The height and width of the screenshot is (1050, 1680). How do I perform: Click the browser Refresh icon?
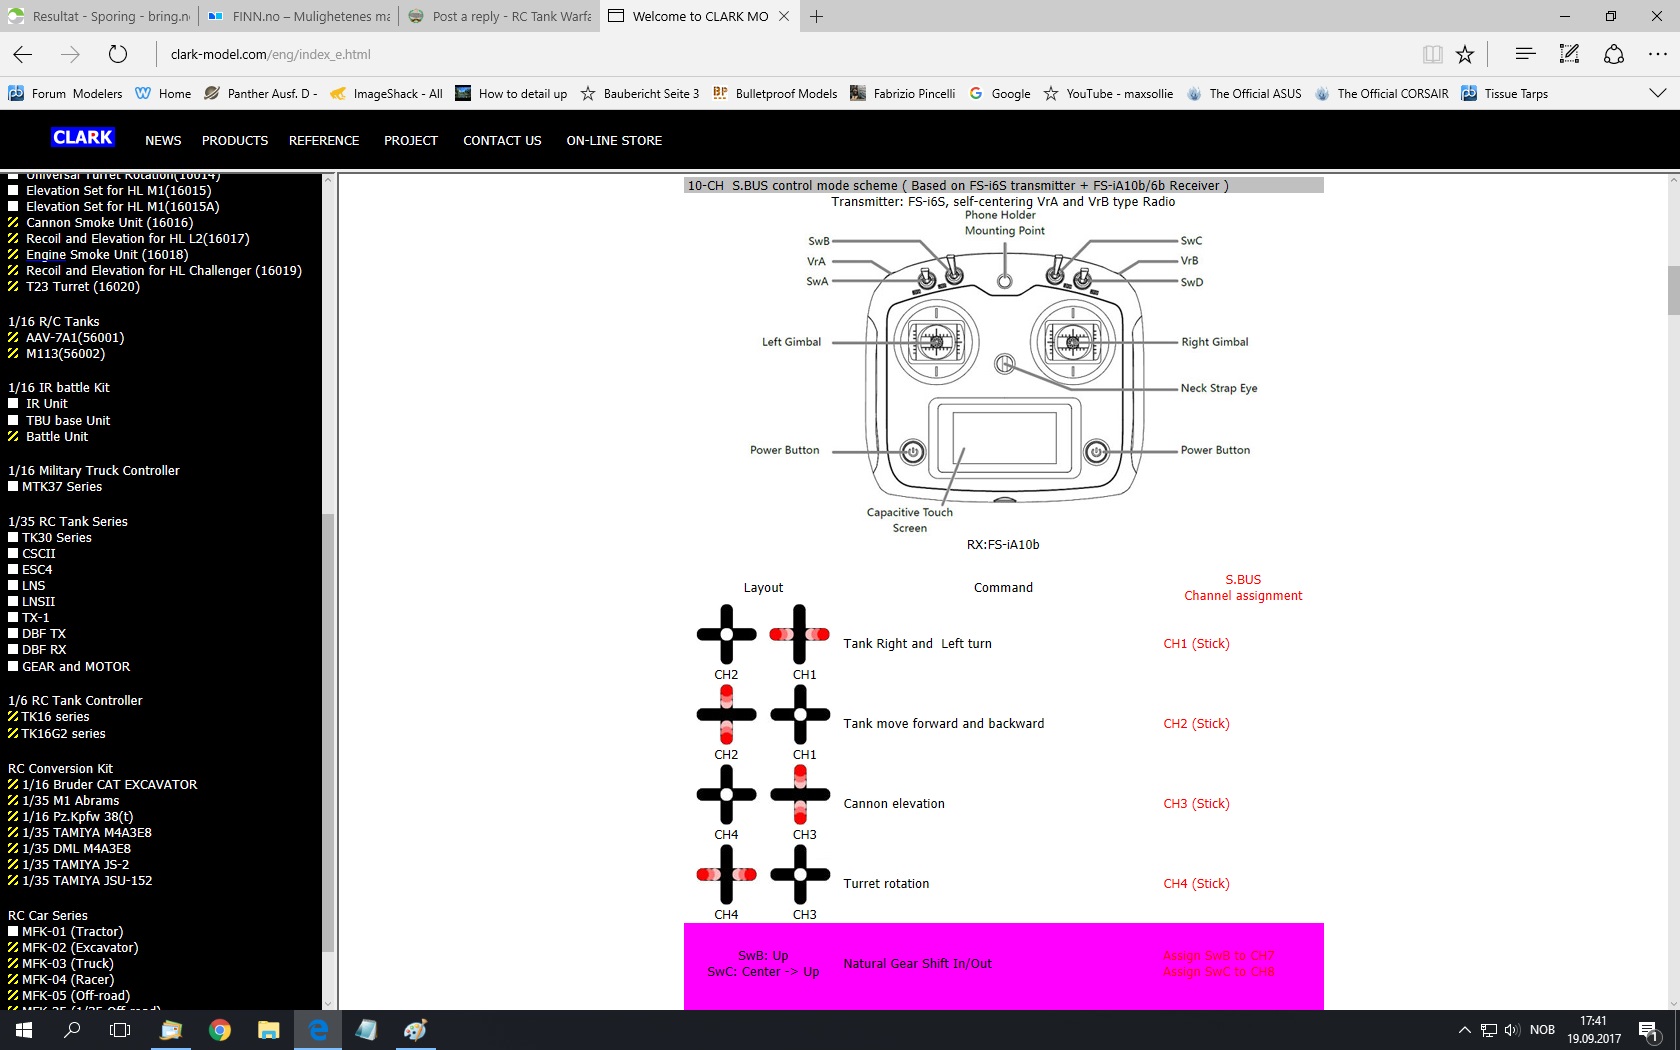point(118,54)
